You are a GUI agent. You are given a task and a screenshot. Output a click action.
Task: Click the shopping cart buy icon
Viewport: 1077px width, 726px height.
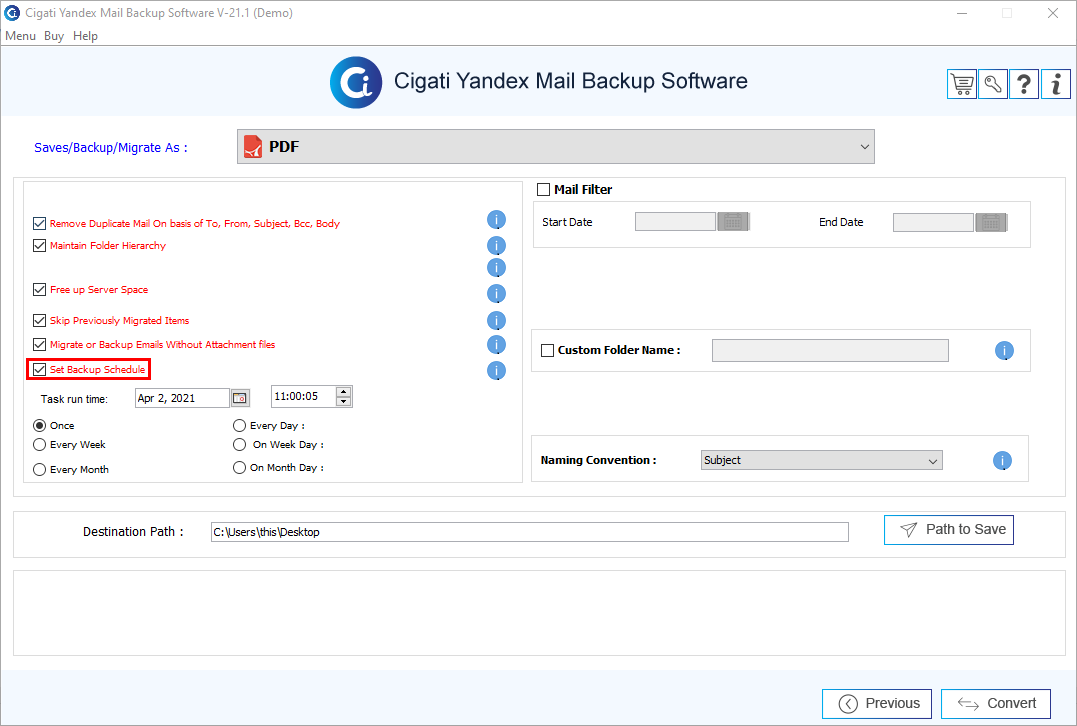point(962,84)
